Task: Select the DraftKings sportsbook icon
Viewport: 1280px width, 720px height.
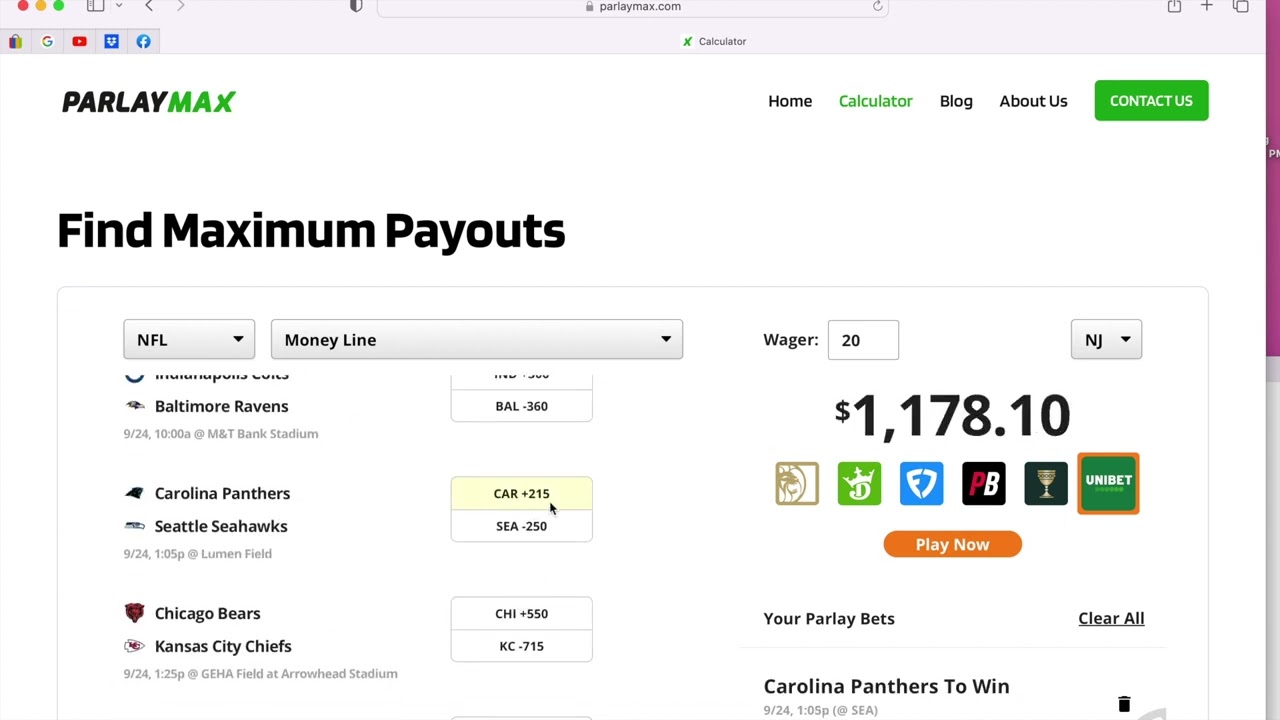Action: pyautogui.click(x=859, y=484)
